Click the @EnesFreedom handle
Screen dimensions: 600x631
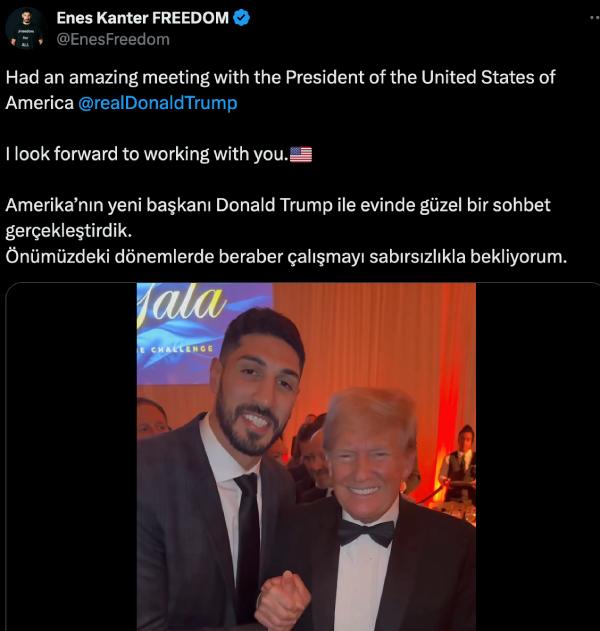[x=113, y=39]
